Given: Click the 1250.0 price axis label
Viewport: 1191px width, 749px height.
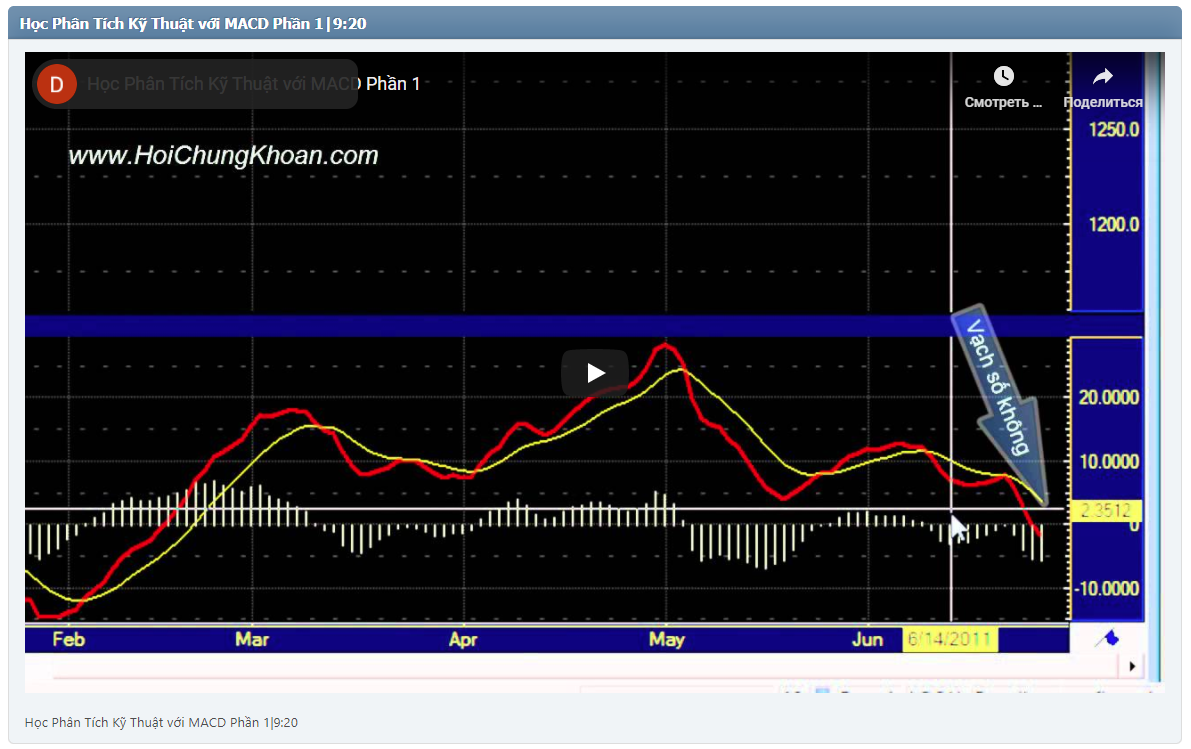Looking at the screenshot, I should point(1114,129).
